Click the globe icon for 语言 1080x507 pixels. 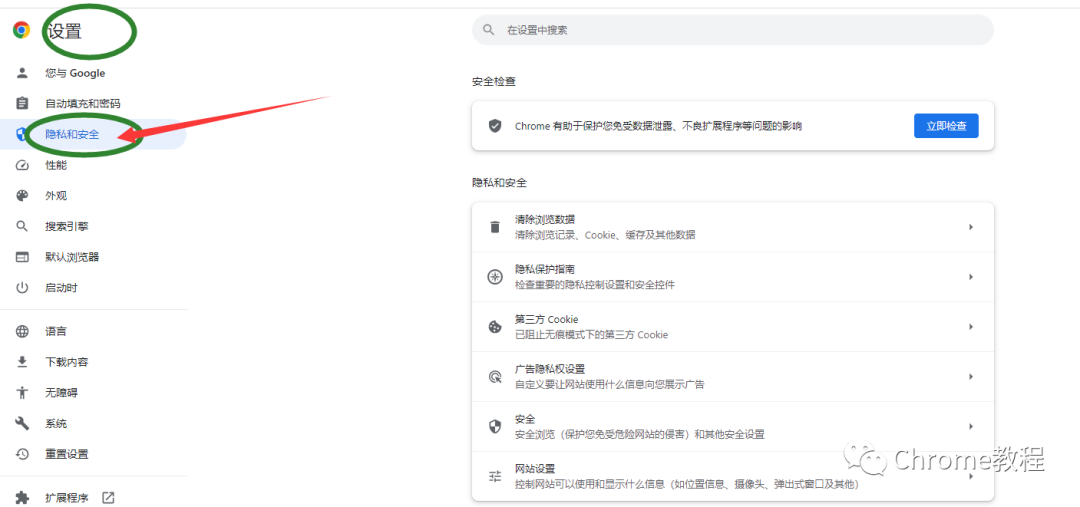(x=22, y=331)
